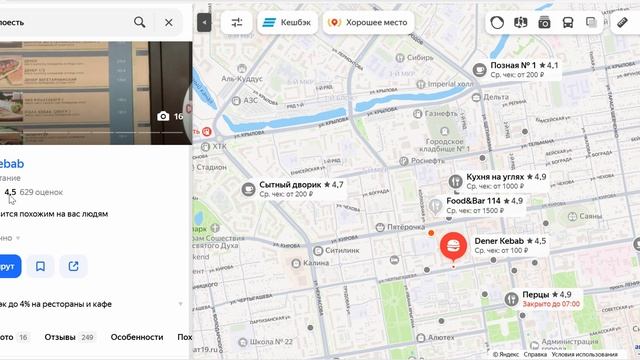
Task: Click the small orange dot near Пятёрочка
Action: pyautogui.click(x=431, y=233)
